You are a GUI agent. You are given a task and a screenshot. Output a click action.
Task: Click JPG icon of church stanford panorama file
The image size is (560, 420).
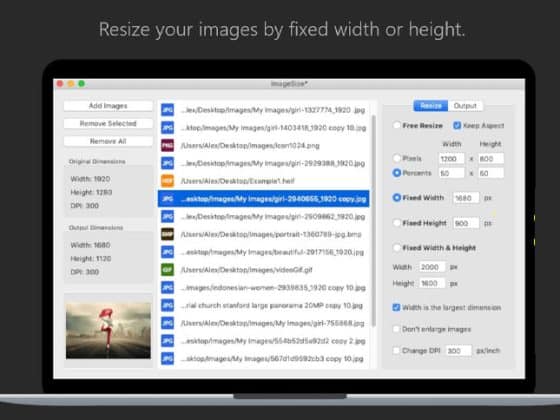168,305
